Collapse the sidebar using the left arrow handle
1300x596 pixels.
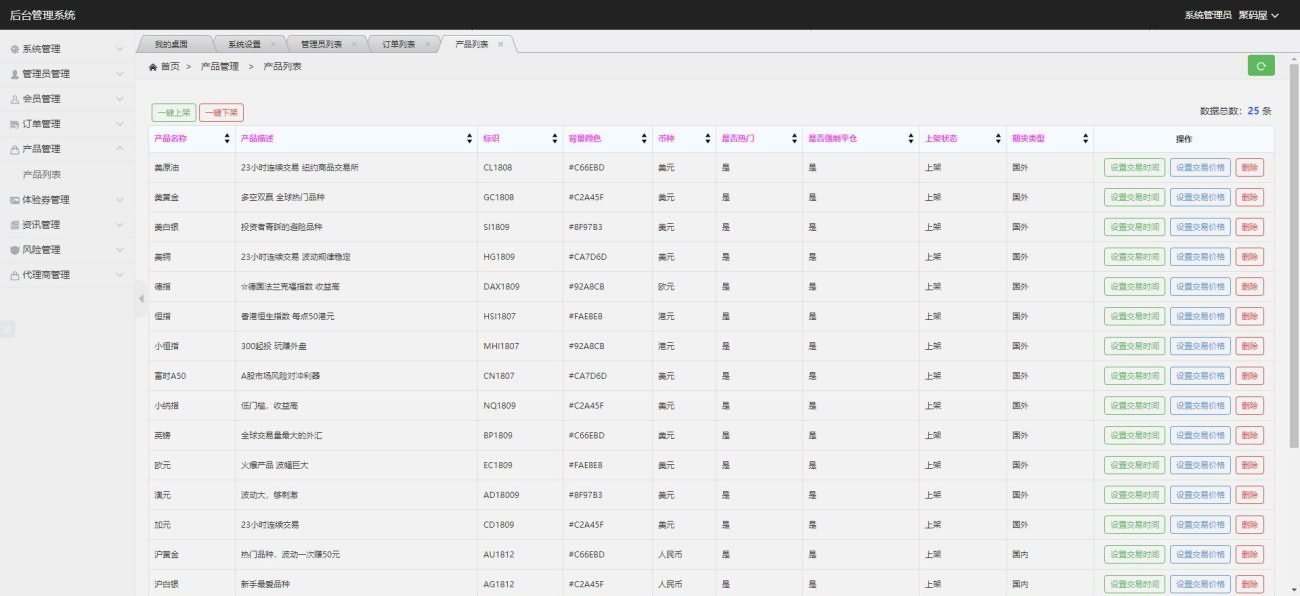point(141,298)
